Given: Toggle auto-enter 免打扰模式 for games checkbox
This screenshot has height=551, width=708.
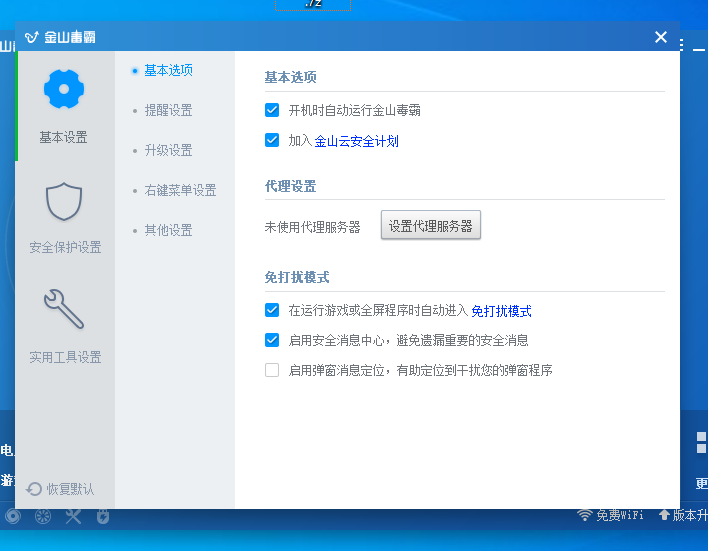Looking at the screenshot, I should pos(272,310).
